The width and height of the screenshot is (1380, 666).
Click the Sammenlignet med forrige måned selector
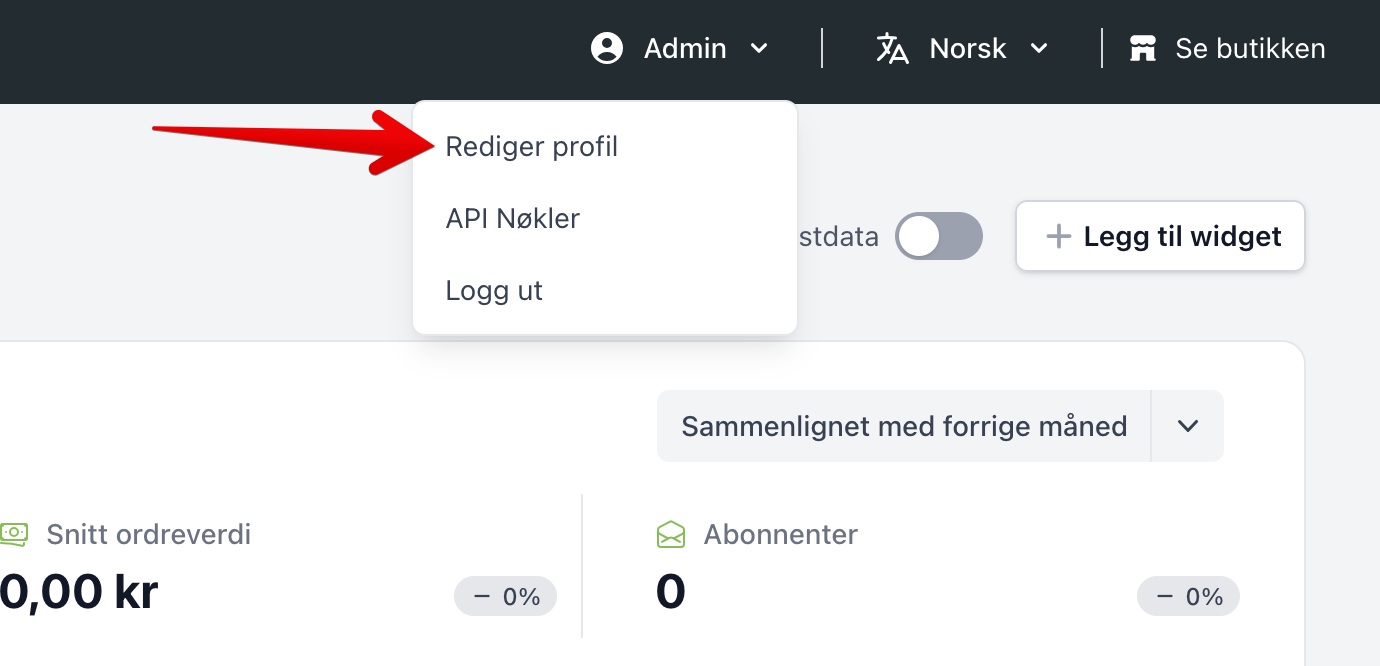(x=904, y=426)
